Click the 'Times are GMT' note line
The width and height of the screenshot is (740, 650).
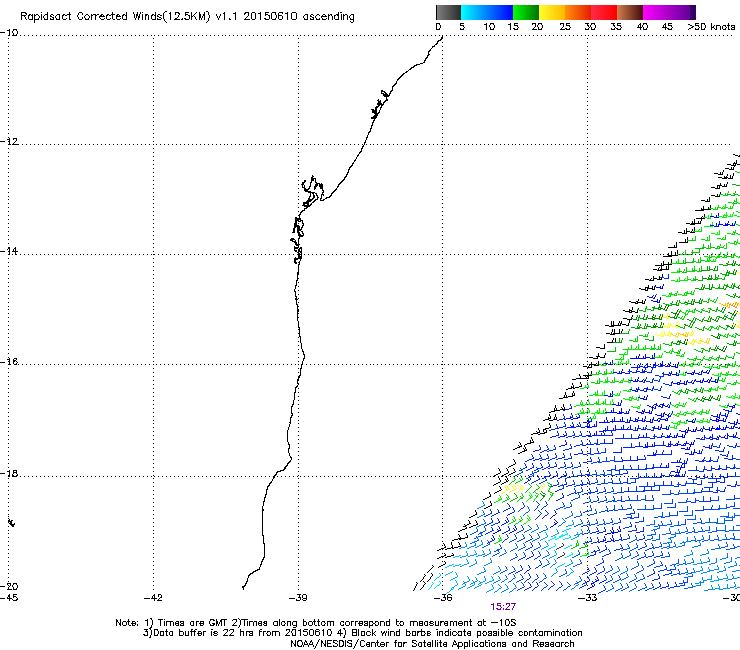pyautogui.click(x=315, y=623)
